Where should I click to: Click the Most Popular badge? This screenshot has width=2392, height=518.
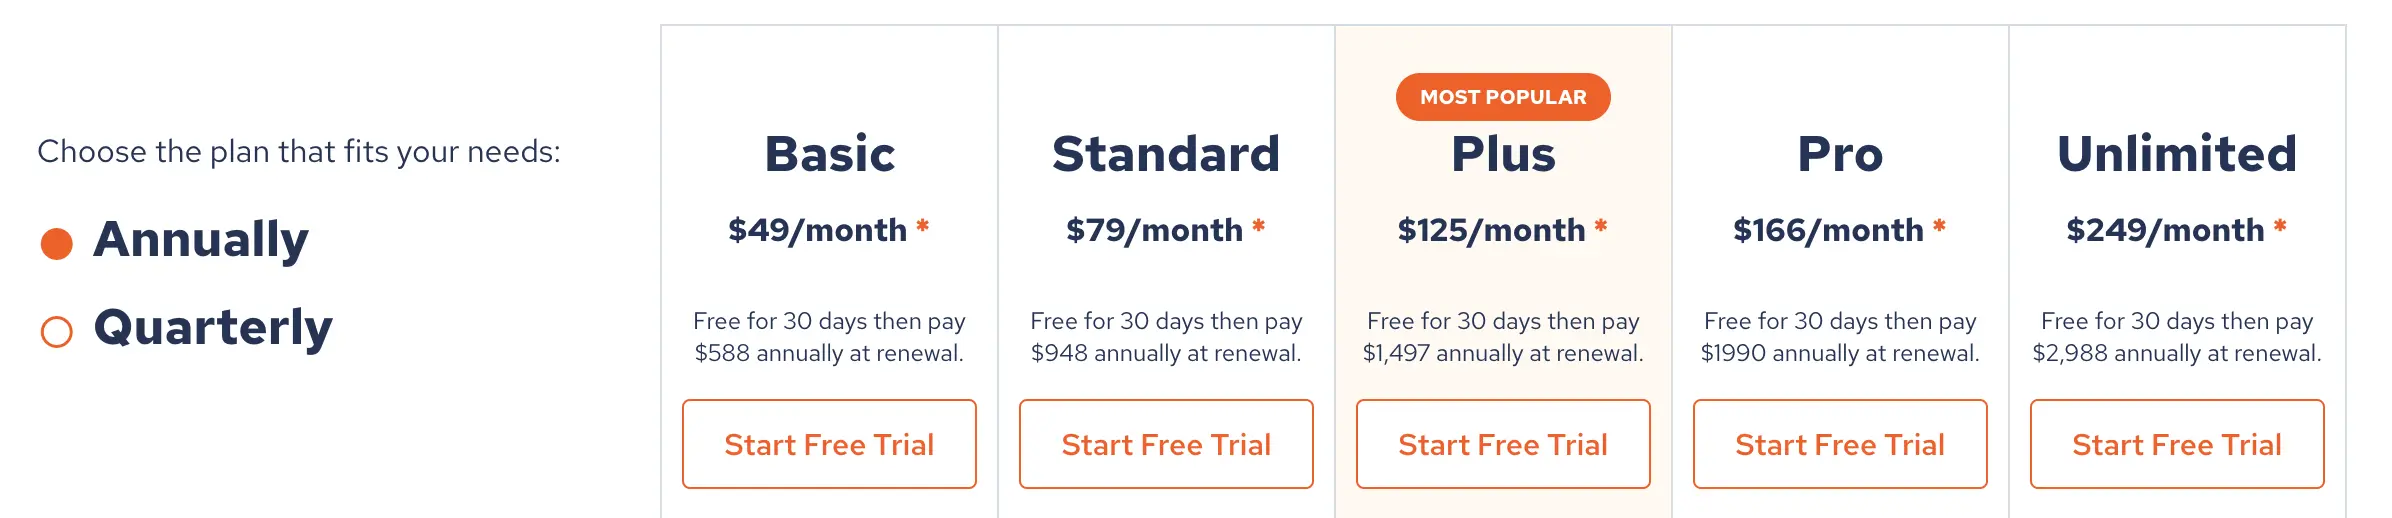(x=1503, y=97)
